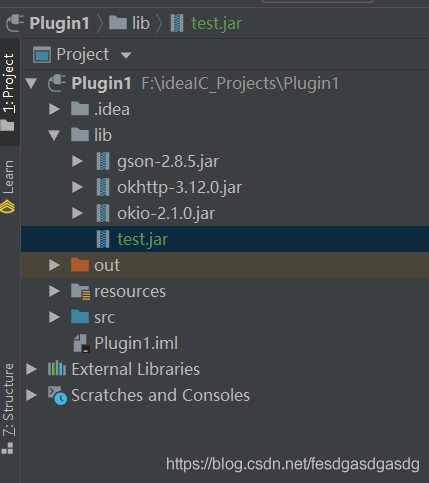Click the External Libraries bars icon
429x483 pixels.
click(57, 369)
